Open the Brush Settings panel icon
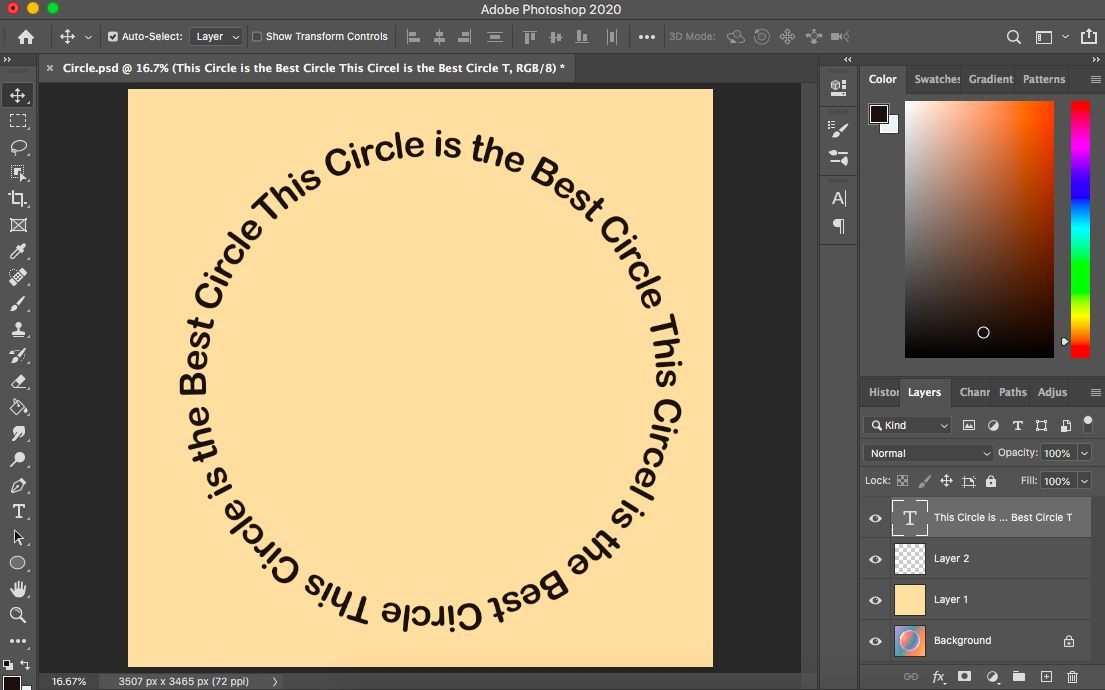This screenshot has width=1105, height=690. point(839,130)
